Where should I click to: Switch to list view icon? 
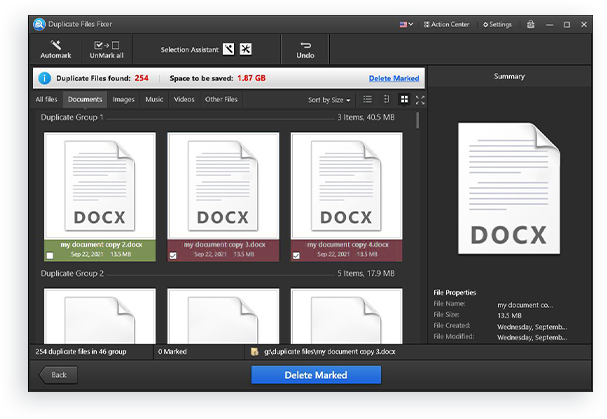coord(367,100)
